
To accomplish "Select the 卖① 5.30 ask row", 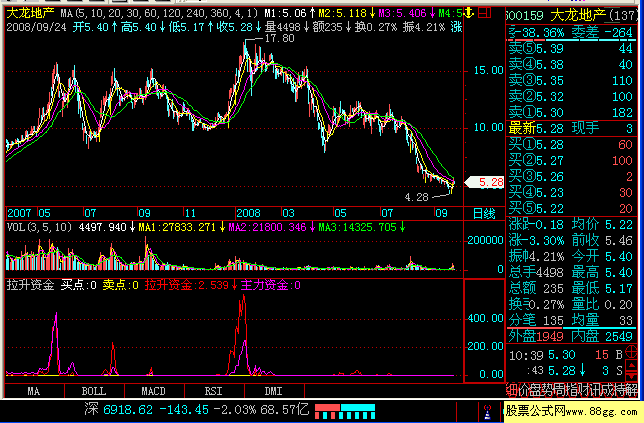I will tap(571, 113).
